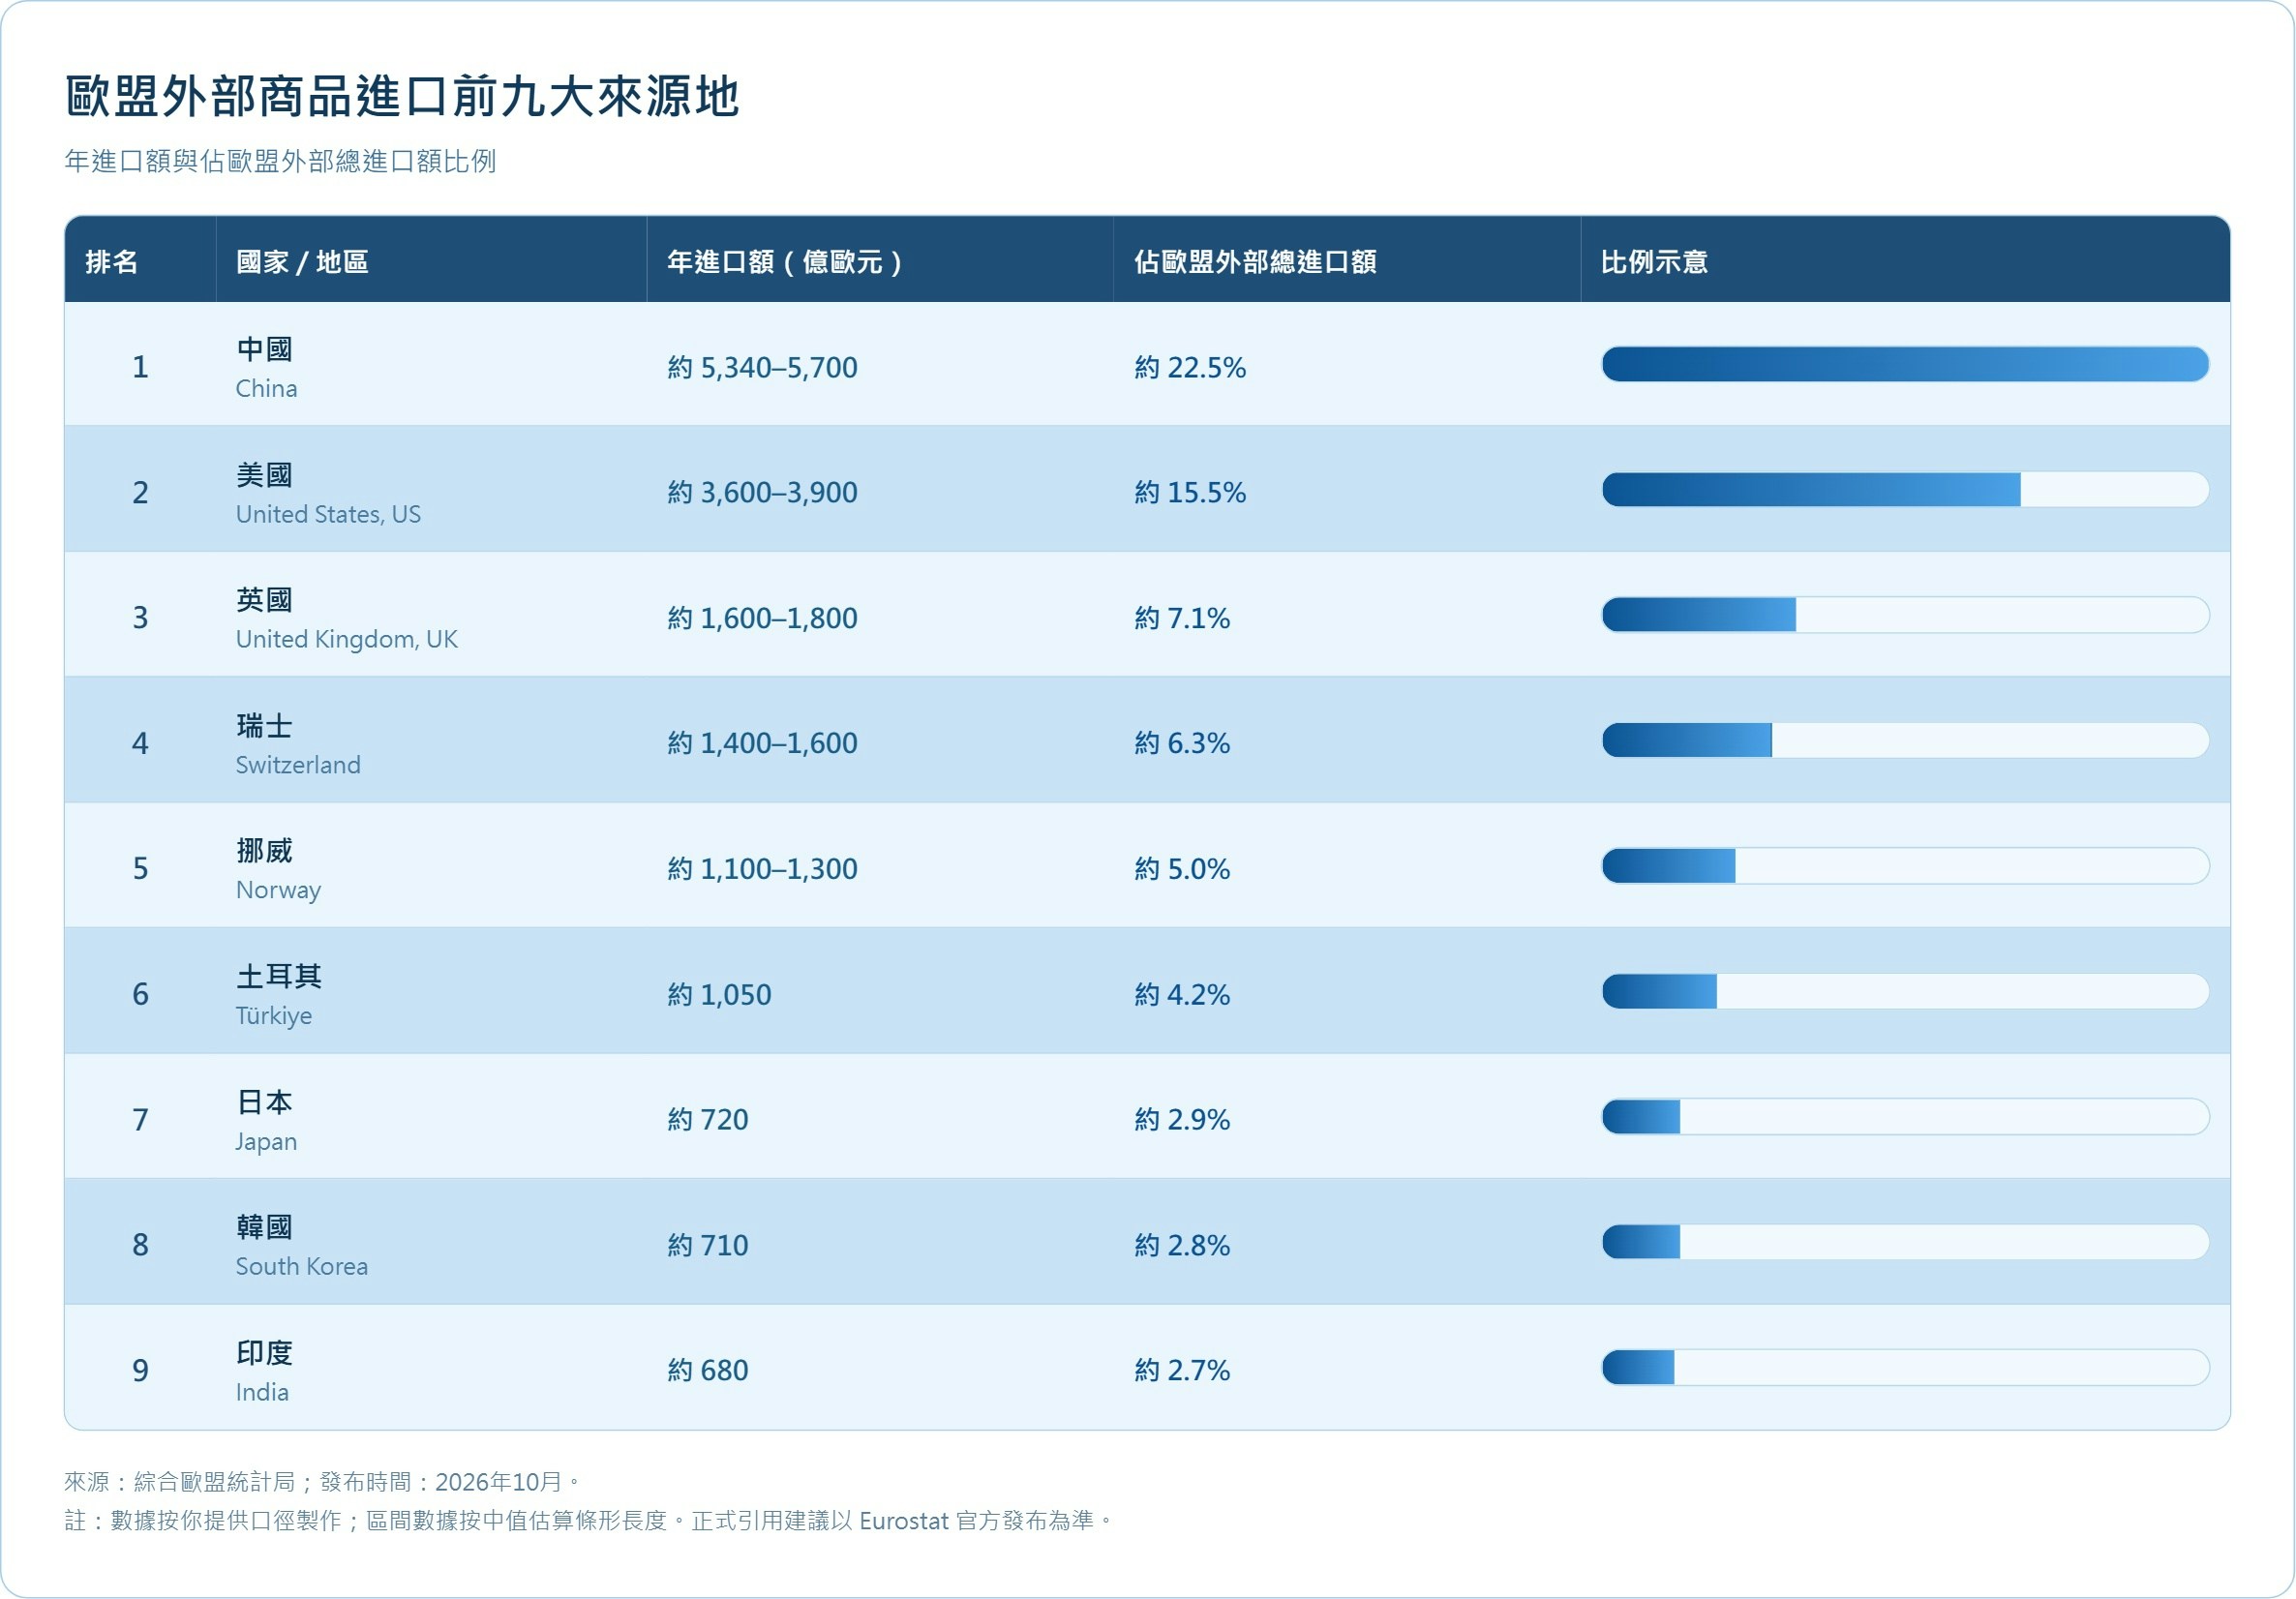Viewport: 2296px width, 1599px height.
Task: Click the title 歐盟外部商品進口前九大來源地
Action: (x=402, y=97)
